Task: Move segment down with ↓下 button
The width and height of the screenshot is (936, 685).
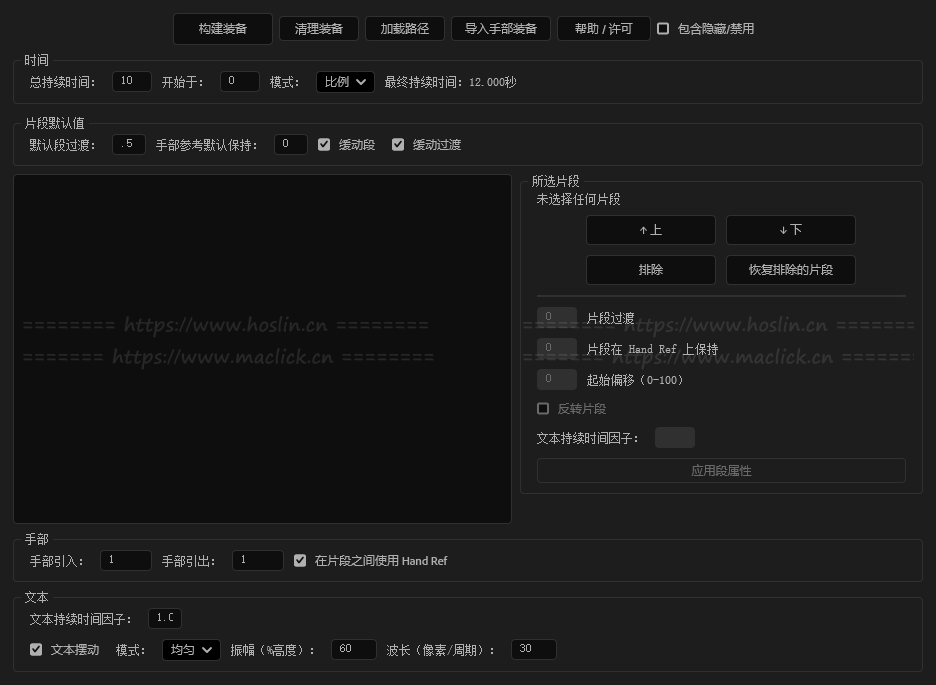Action: 790,230
